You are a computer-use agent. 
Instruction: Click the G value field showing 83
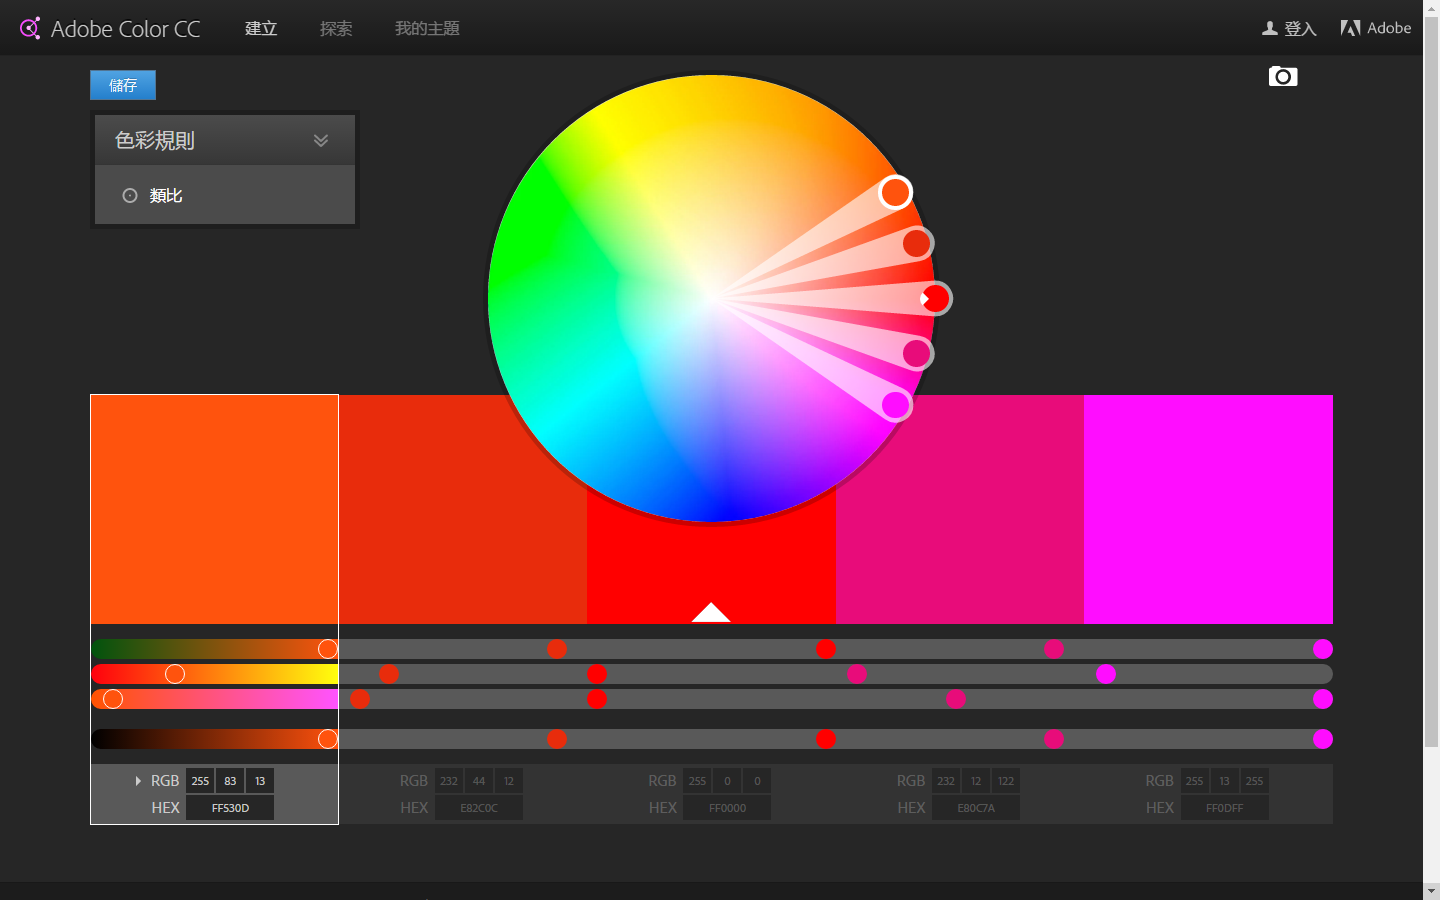tap(230, 781)
